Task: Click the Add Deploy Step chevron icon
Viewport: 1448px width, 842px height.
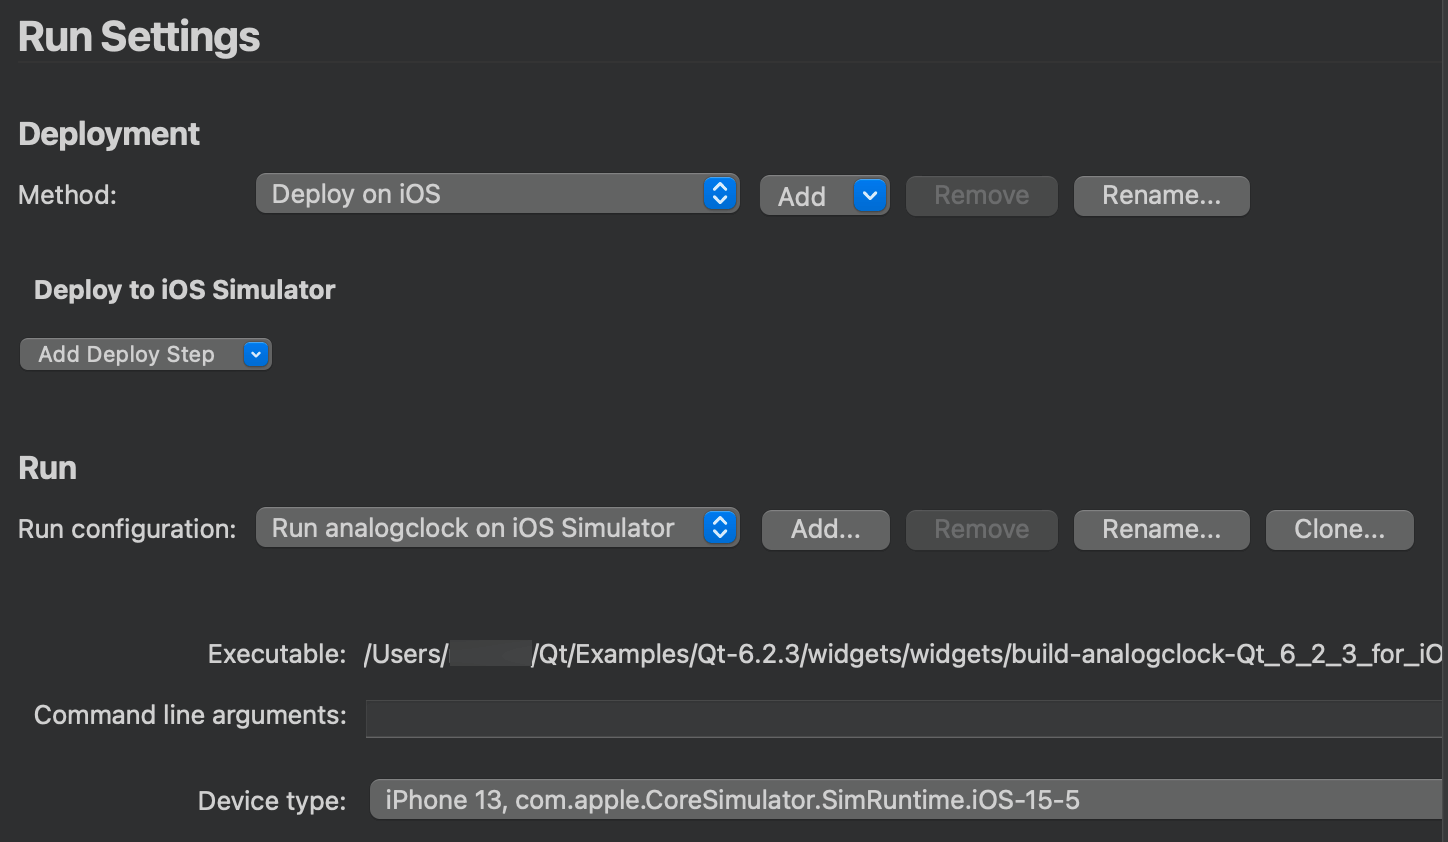Action: pos(255,353)
